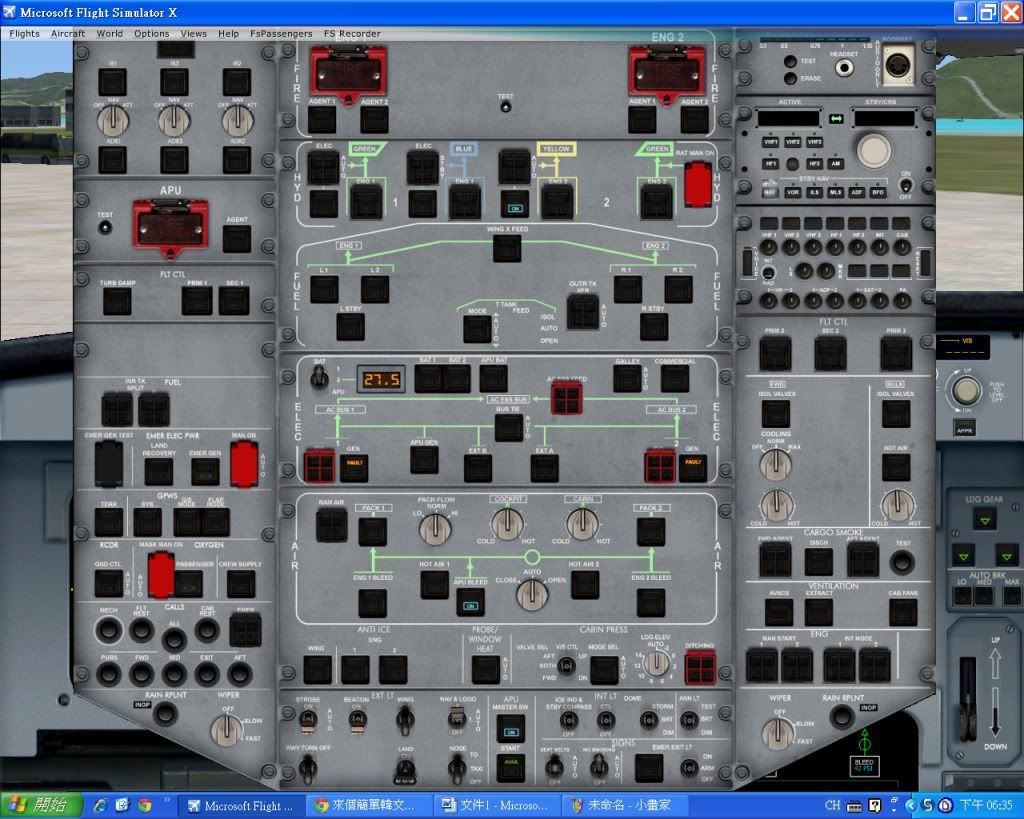Open the Word document taskbar button
The height and width of the screenshot is (819, 1024).
click(x=495, y=805)
